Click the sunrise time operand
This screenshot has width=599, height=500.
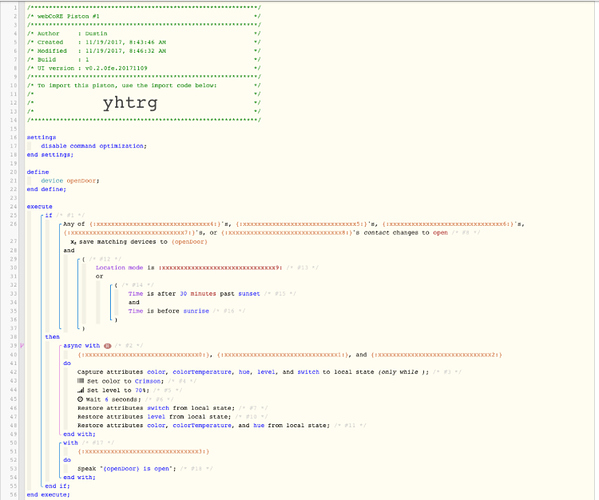point(196,311)
